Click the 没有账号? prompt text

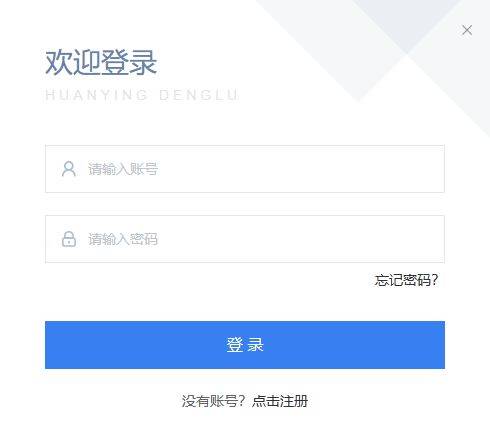[x=213, y=401]
